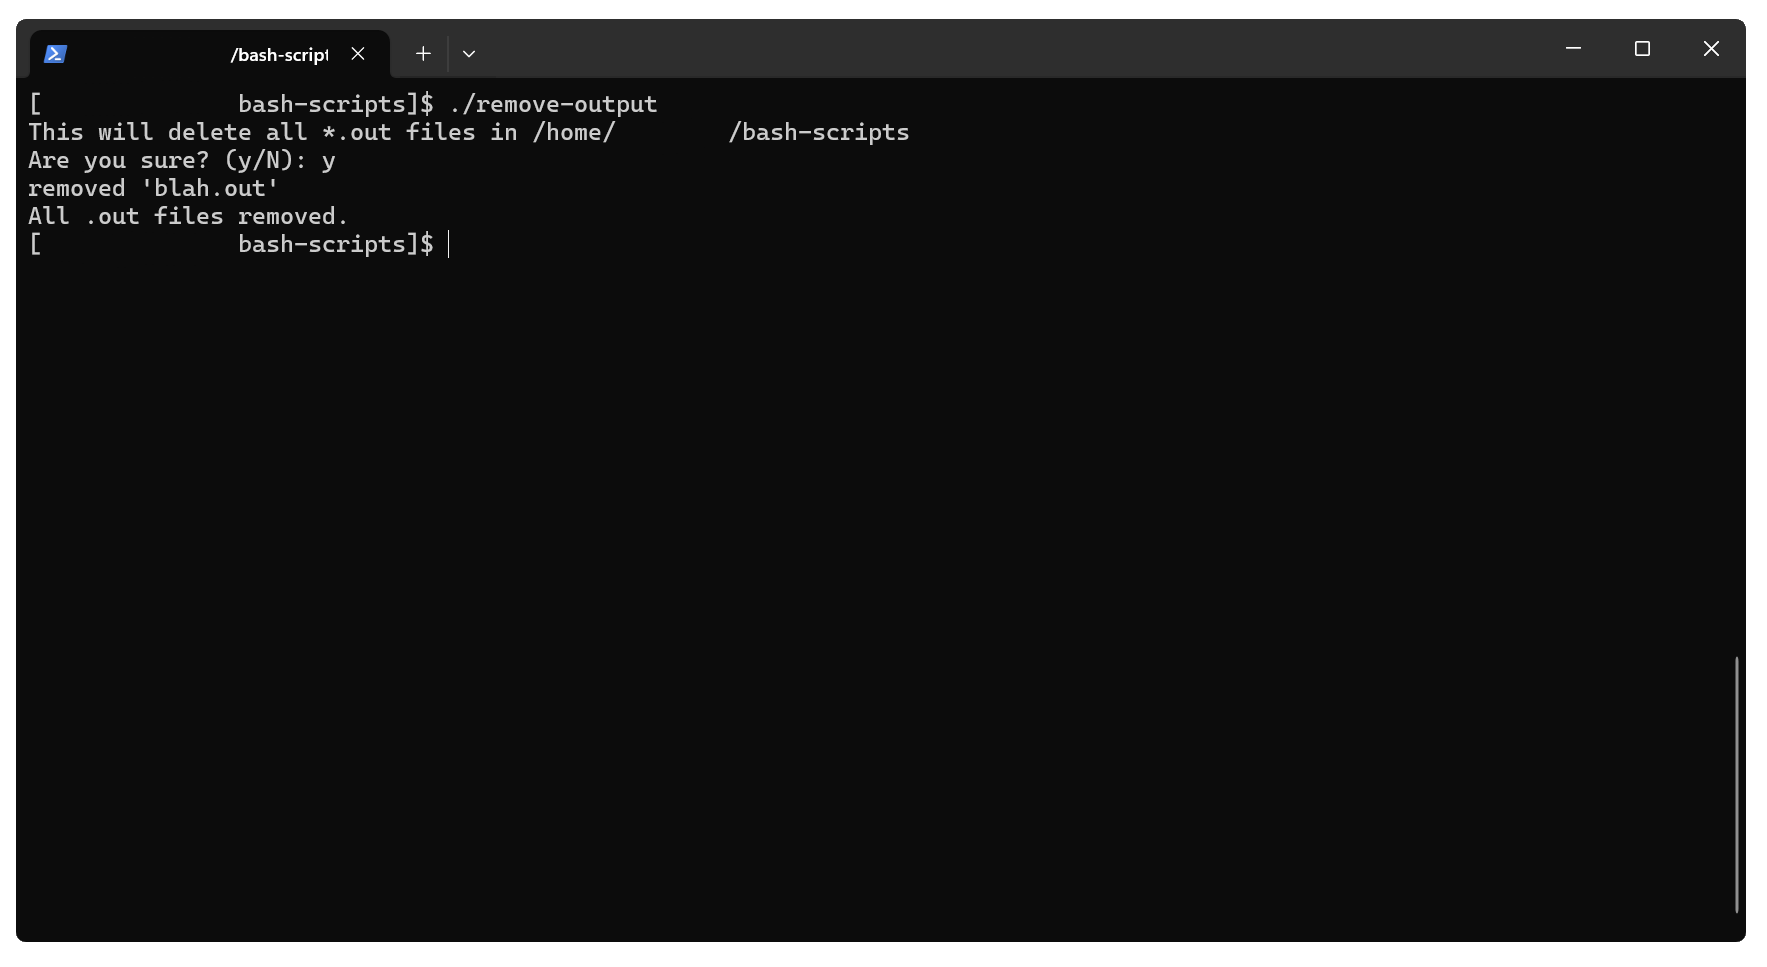
Task: Click the "All .out files removed." message
Action: (188, 216)
